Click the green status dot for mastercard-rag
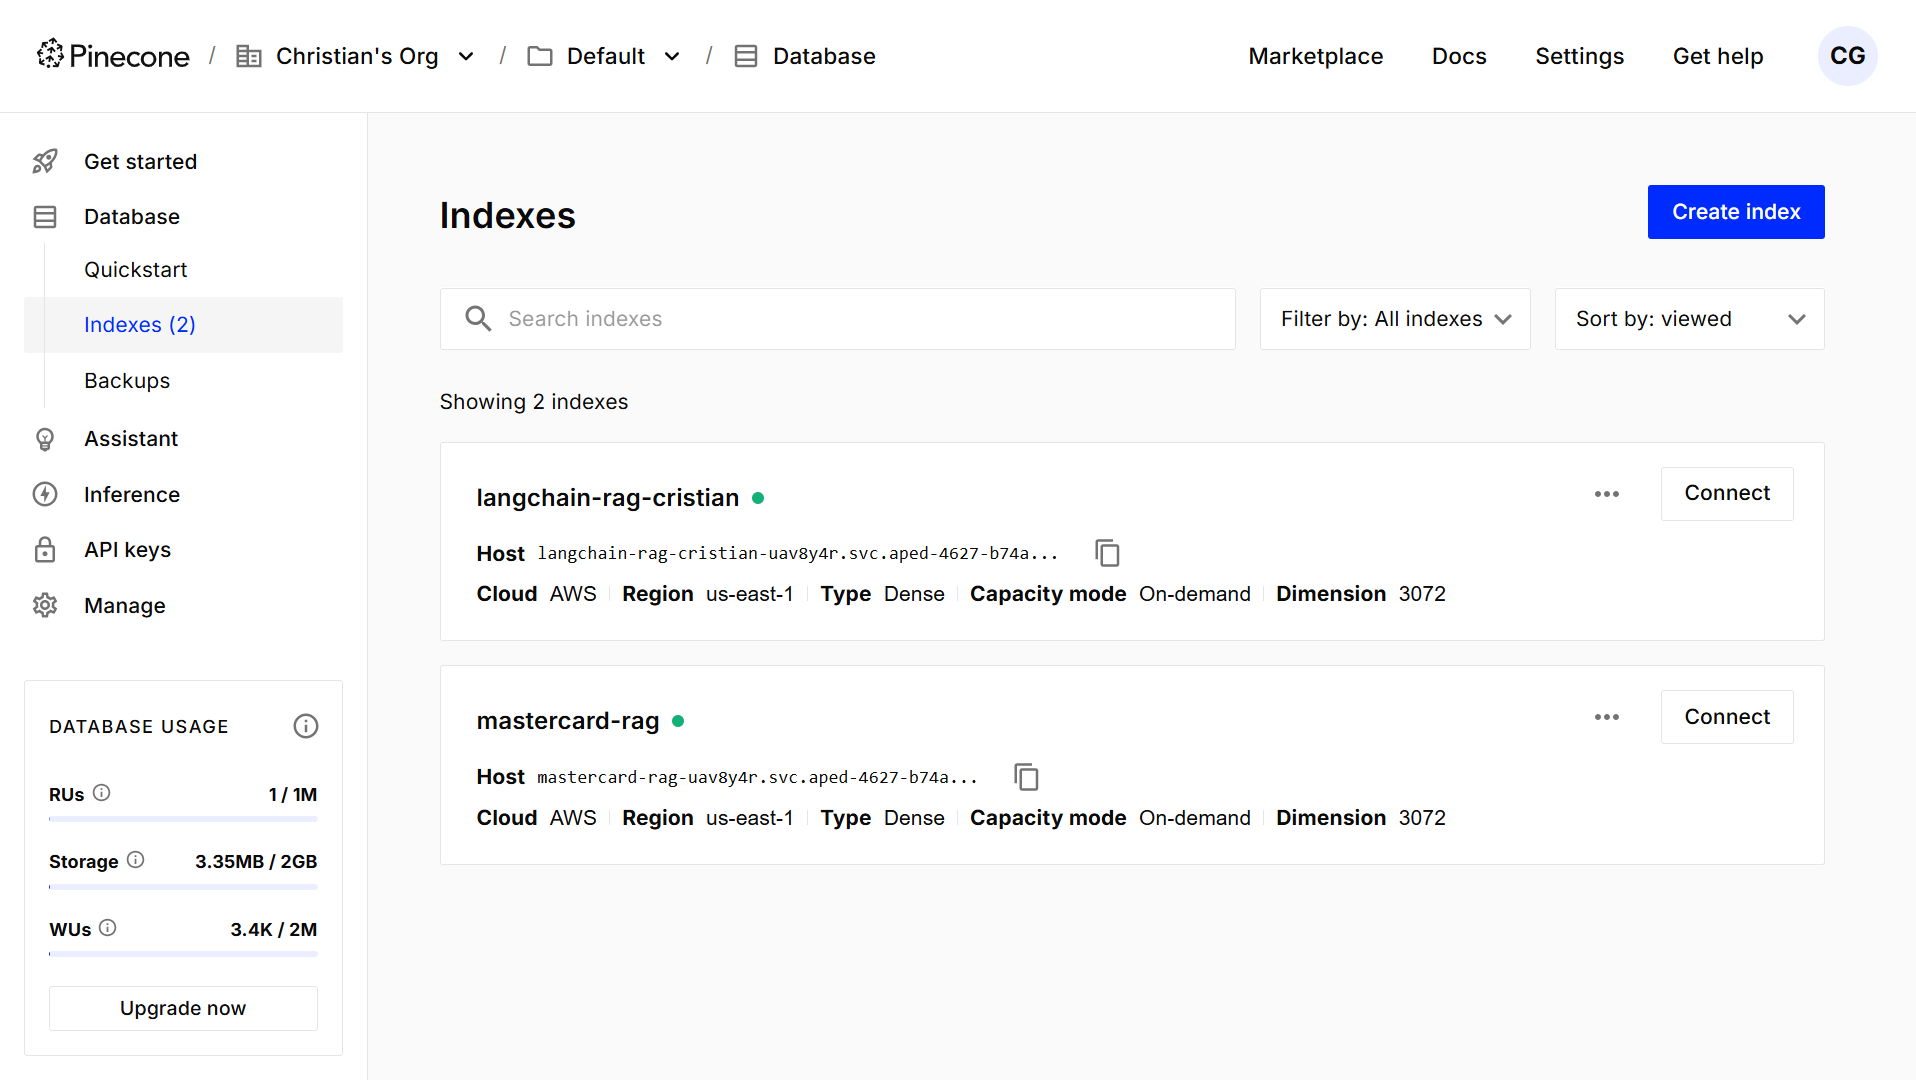Screen dimensions: 1916x1080 click(x=678, y=721)
